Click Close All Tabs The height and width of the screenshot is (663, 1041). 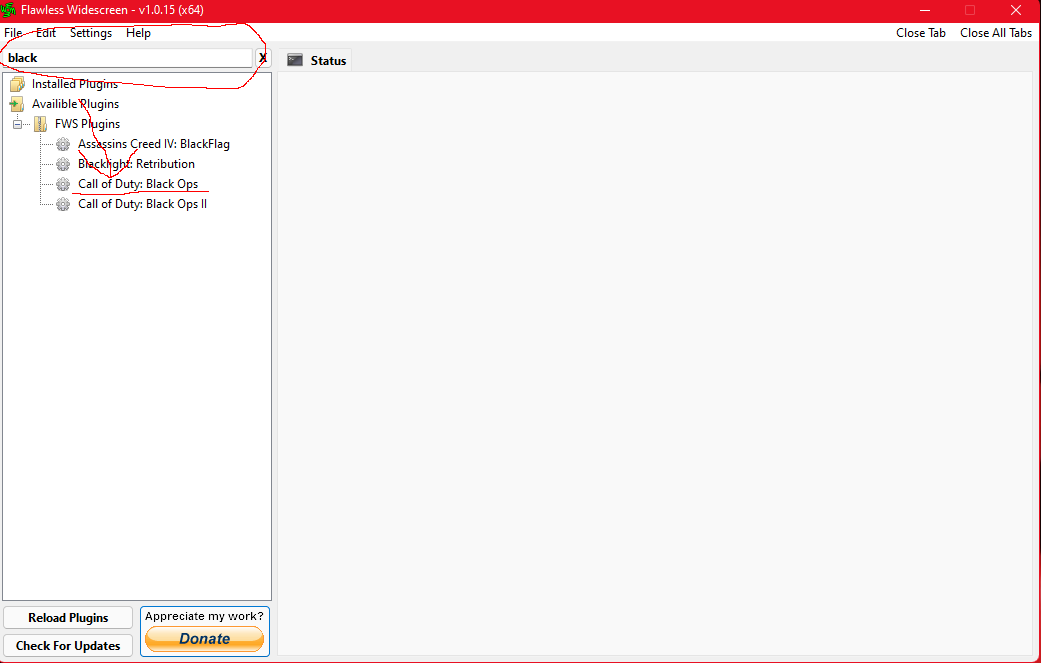[x=996, y=33]
